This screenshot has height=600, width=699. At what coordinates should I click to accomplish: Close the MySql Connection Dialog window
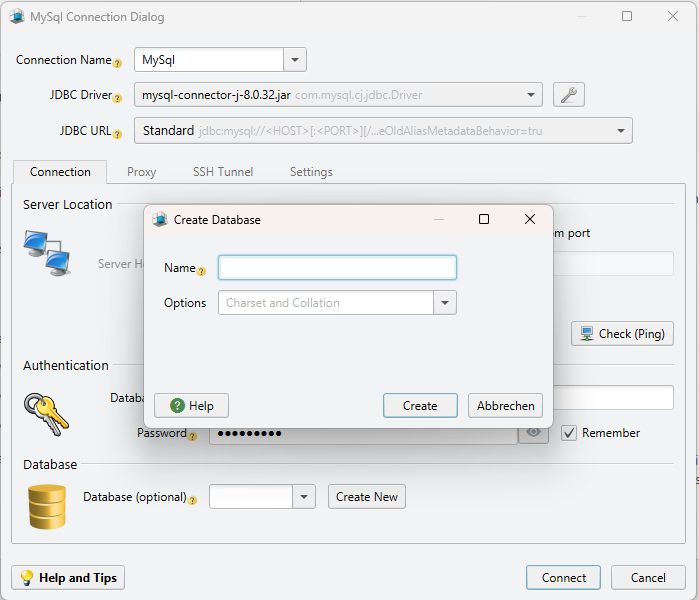[673, 16]
